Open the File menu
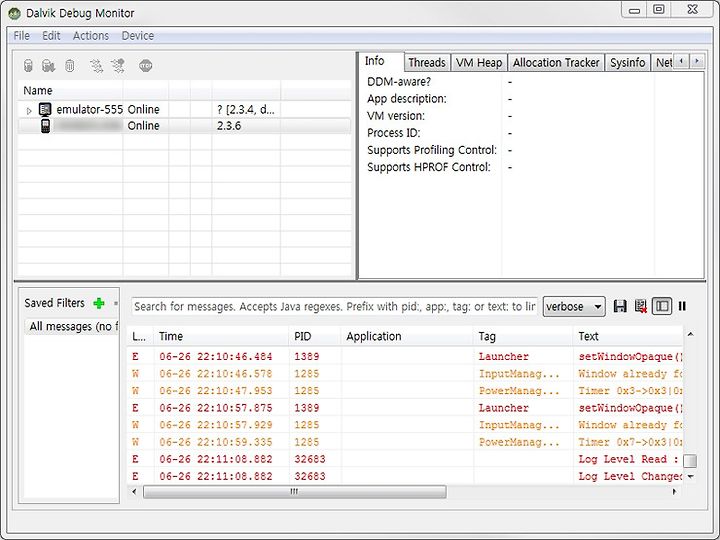 (x=22, y=36)
